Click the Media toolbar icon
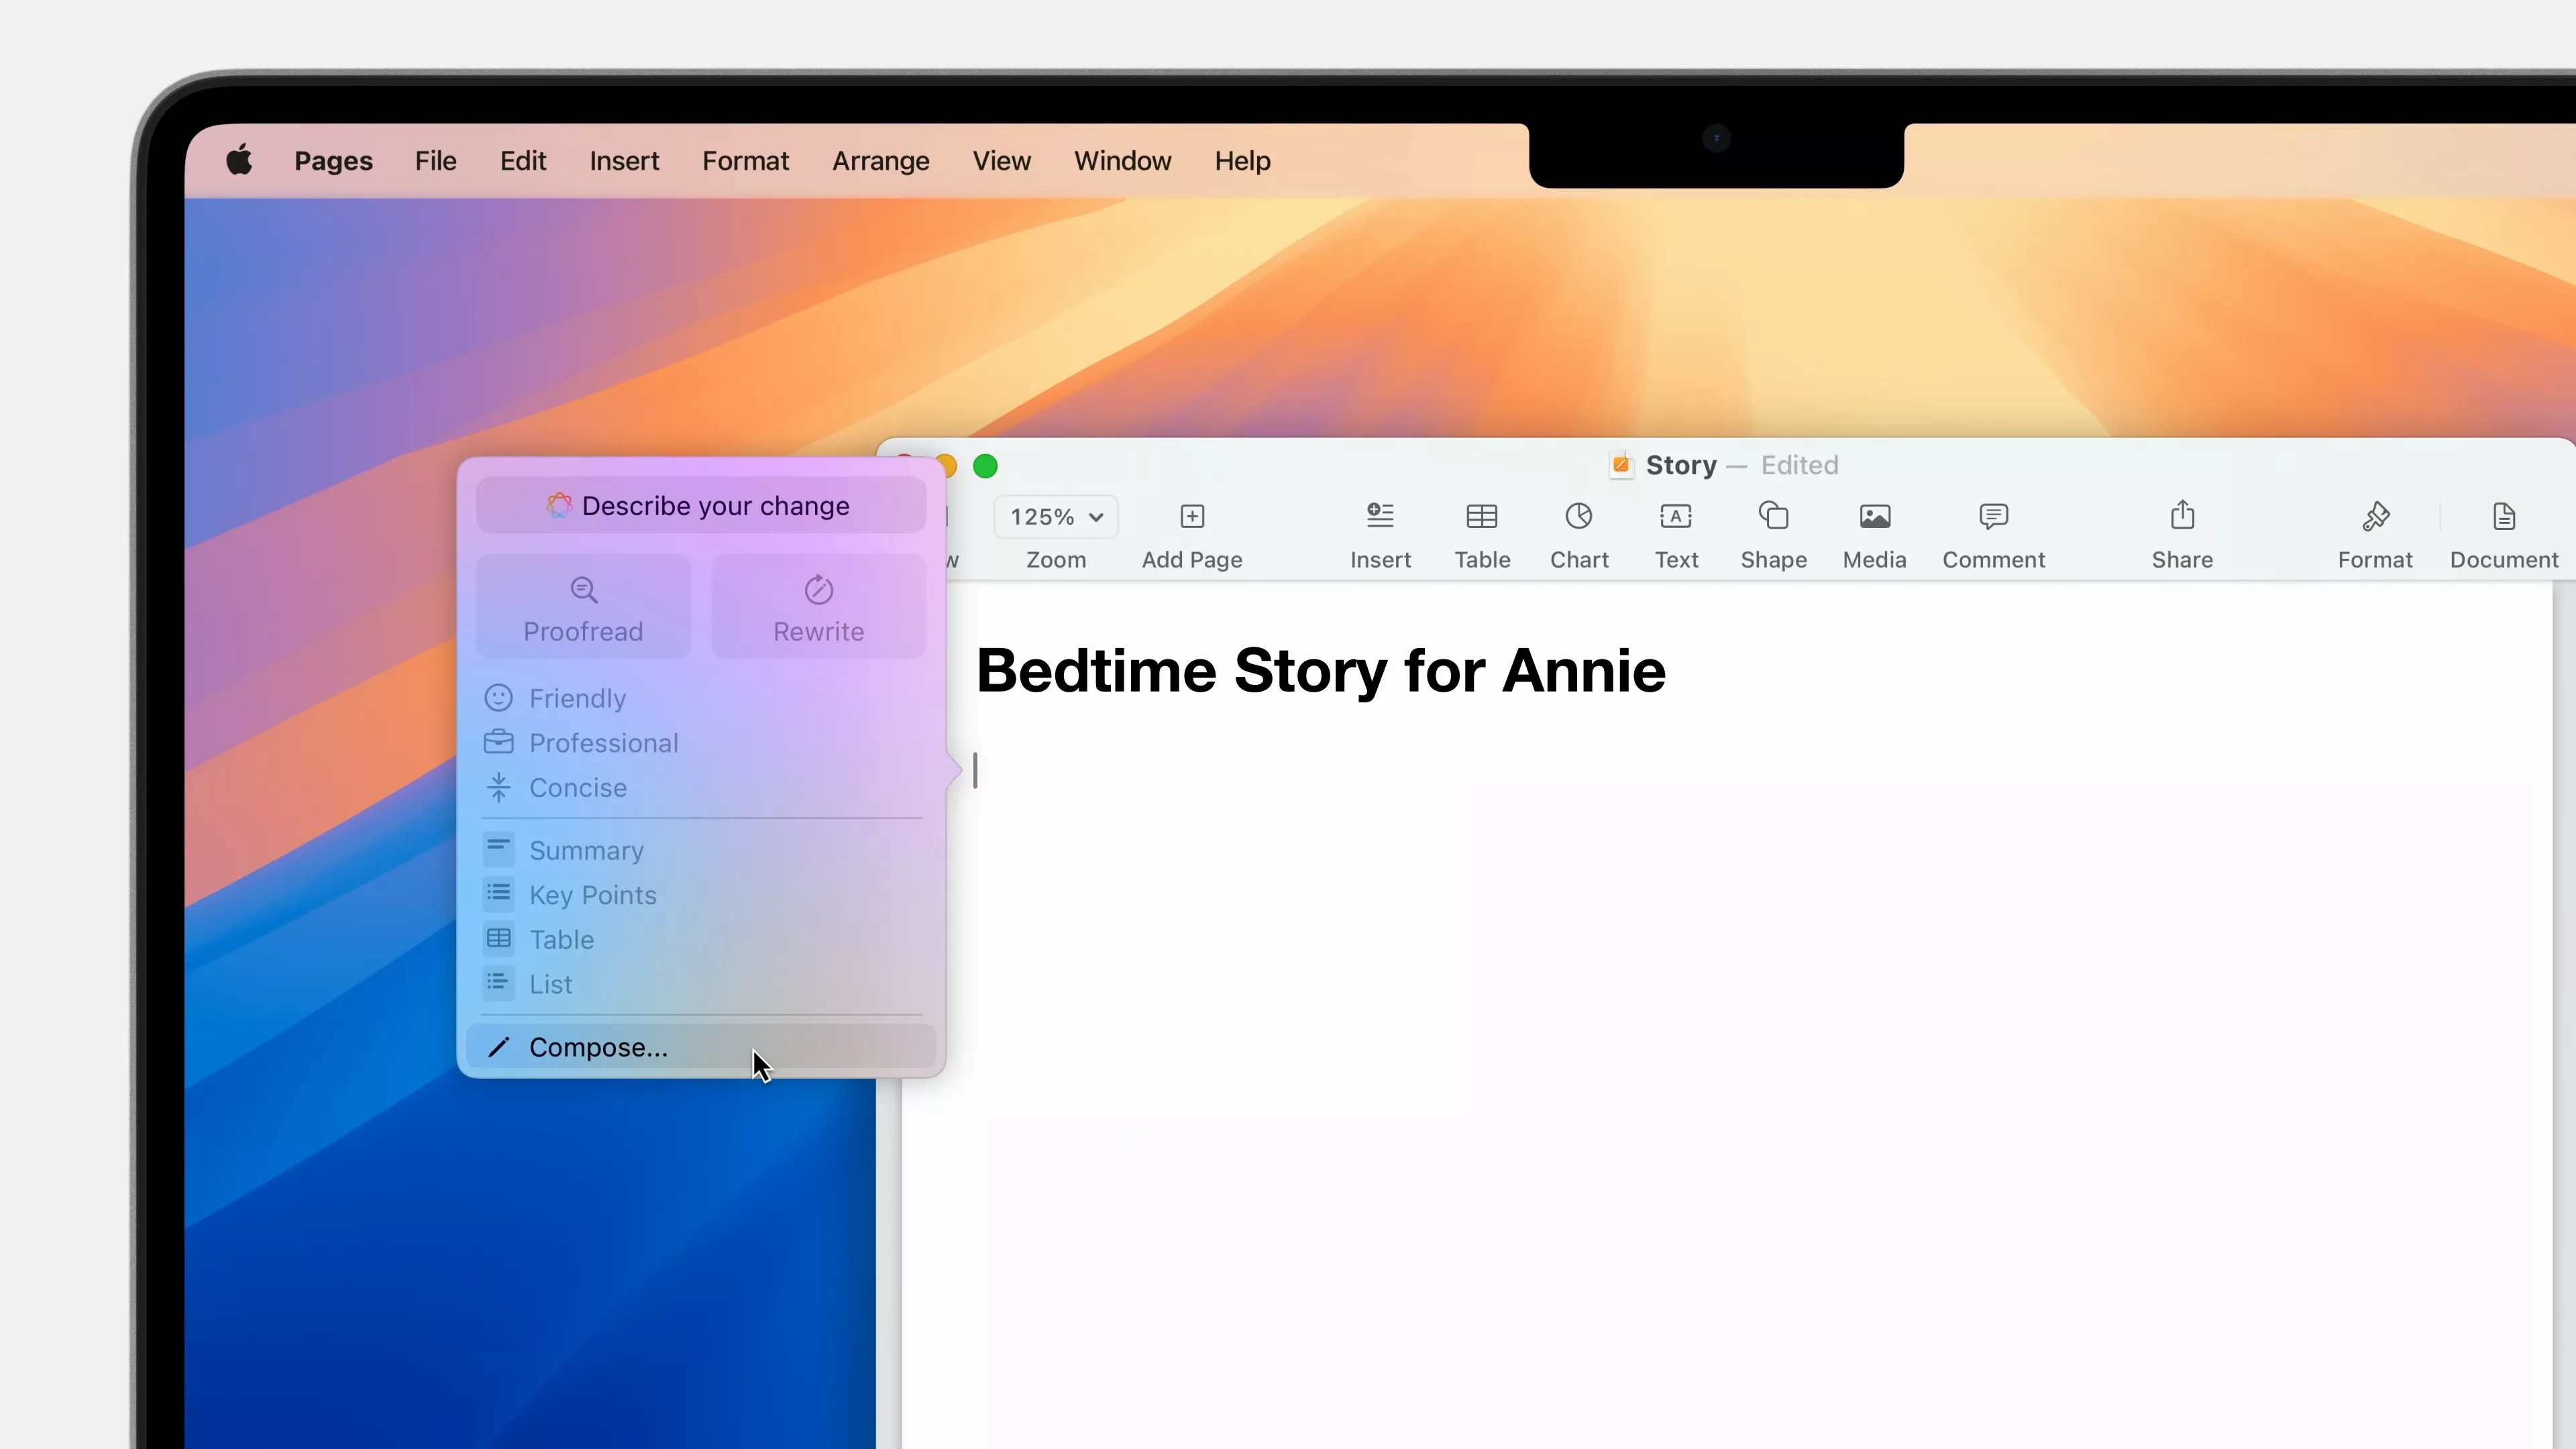The height and width of the screenshot is (1449, 2576). coord(1875,516)
